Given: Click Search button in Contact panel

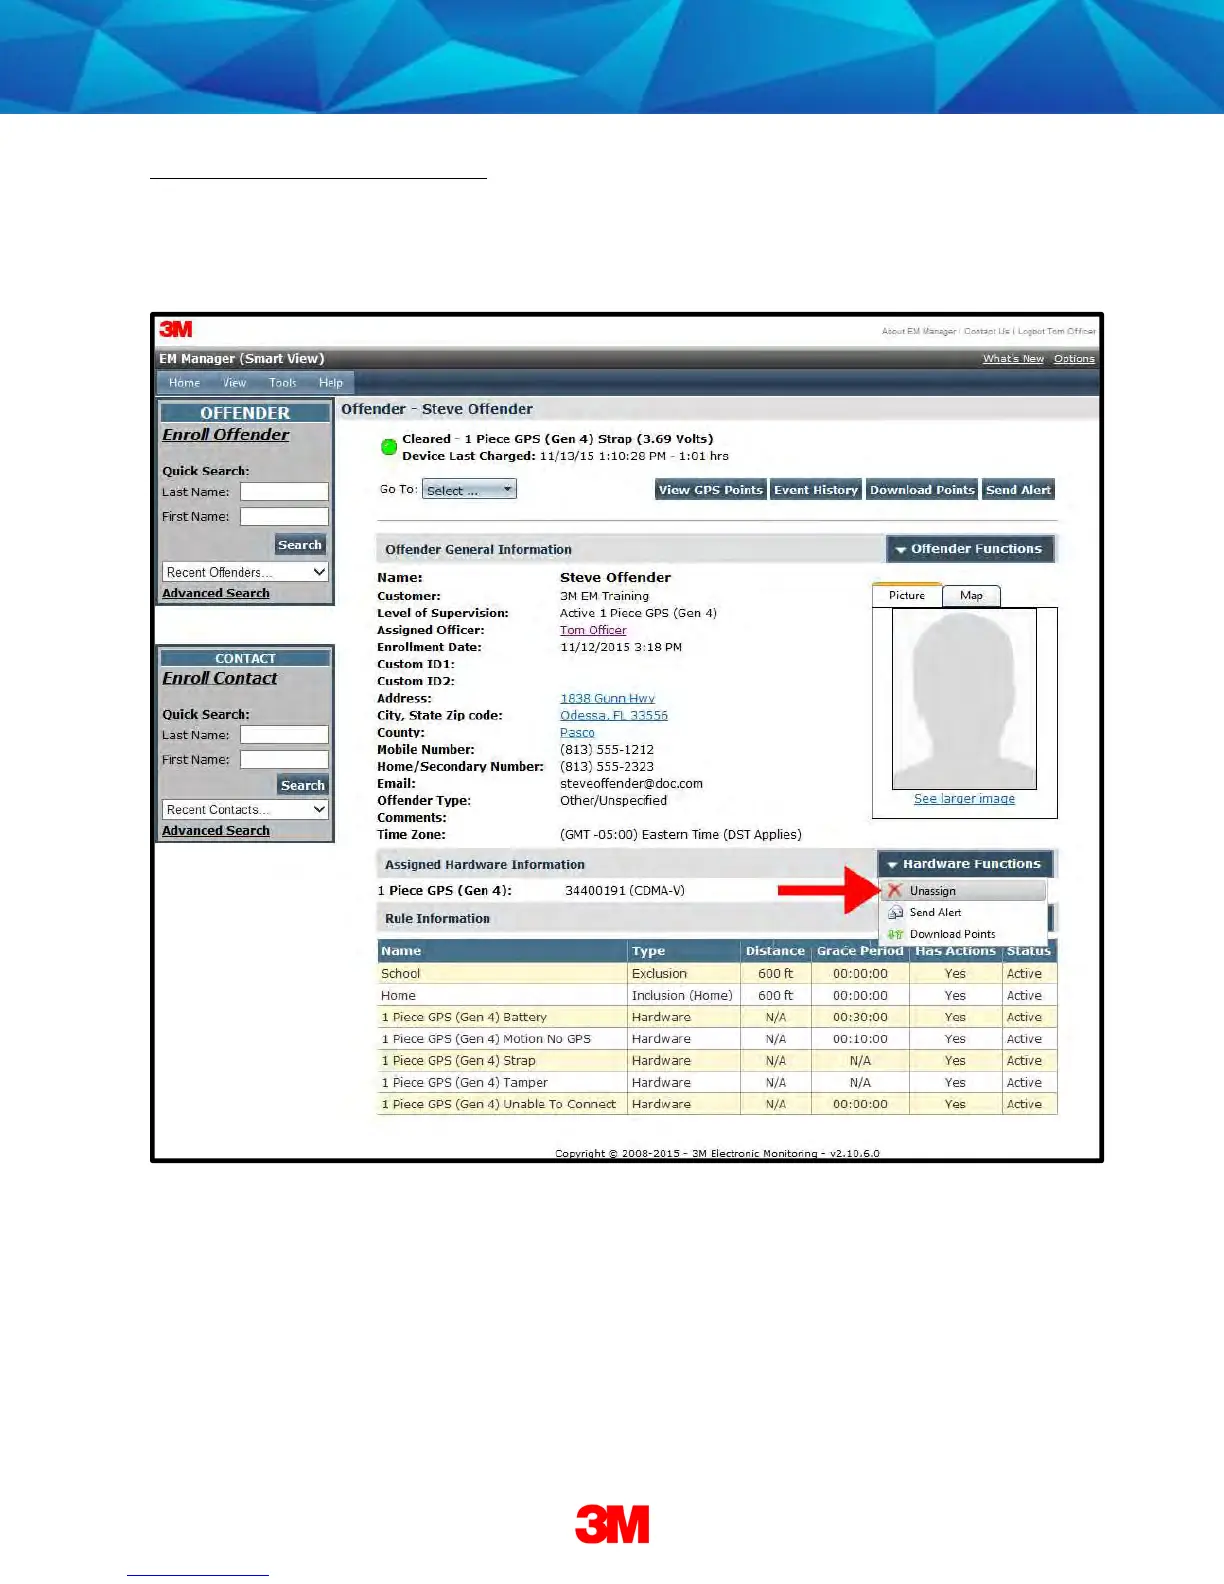Looking at the screenshot, I should pyautogui.click(x=302, y=785).
